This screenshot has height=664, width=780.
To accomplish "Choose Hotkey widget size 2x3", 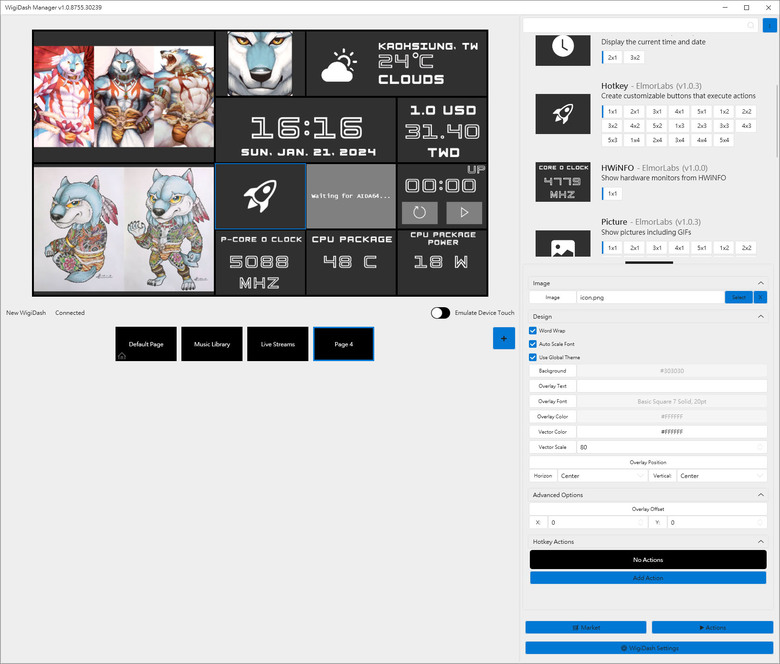I will pos(702,126).
